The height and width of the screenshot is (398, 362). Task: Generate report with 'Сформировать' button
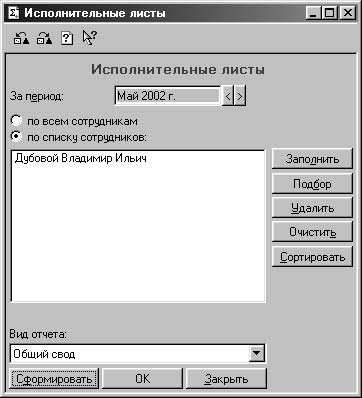click(54, 379)
